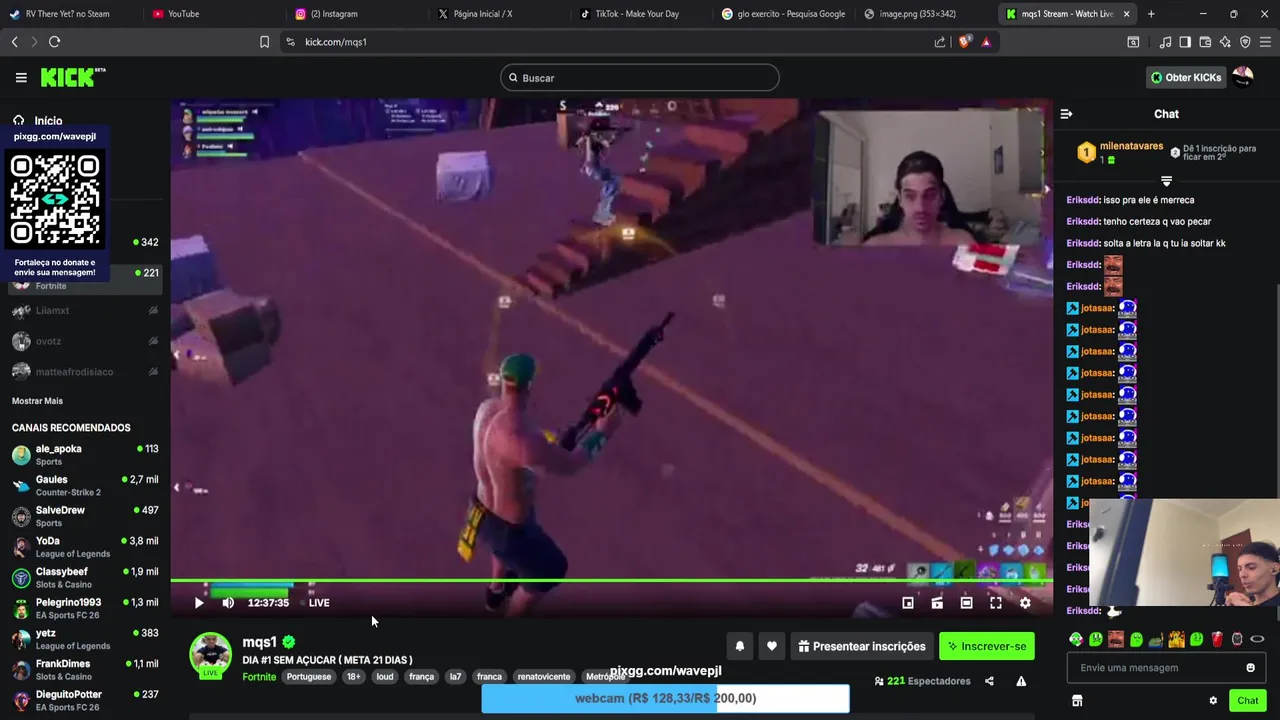Open the ale_apoka recommended channel
This screenshot has width=1280, height=720.
[x=85, y=455]
